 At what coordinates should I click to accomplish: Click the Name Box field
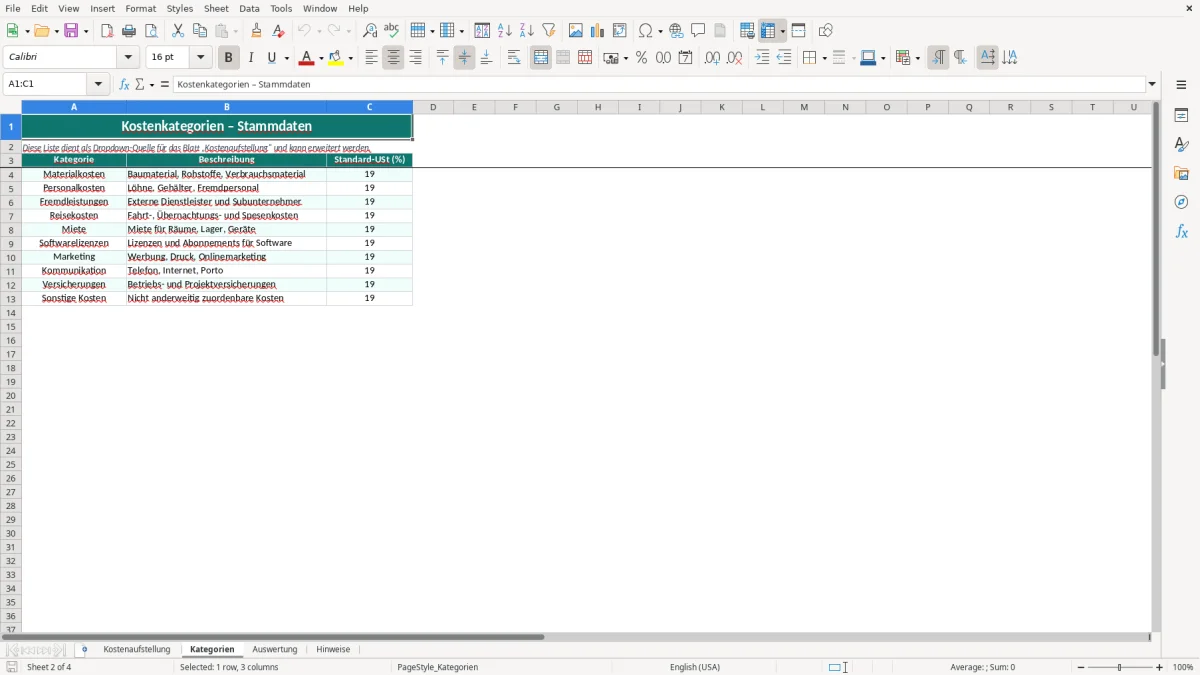coord(47,85)
